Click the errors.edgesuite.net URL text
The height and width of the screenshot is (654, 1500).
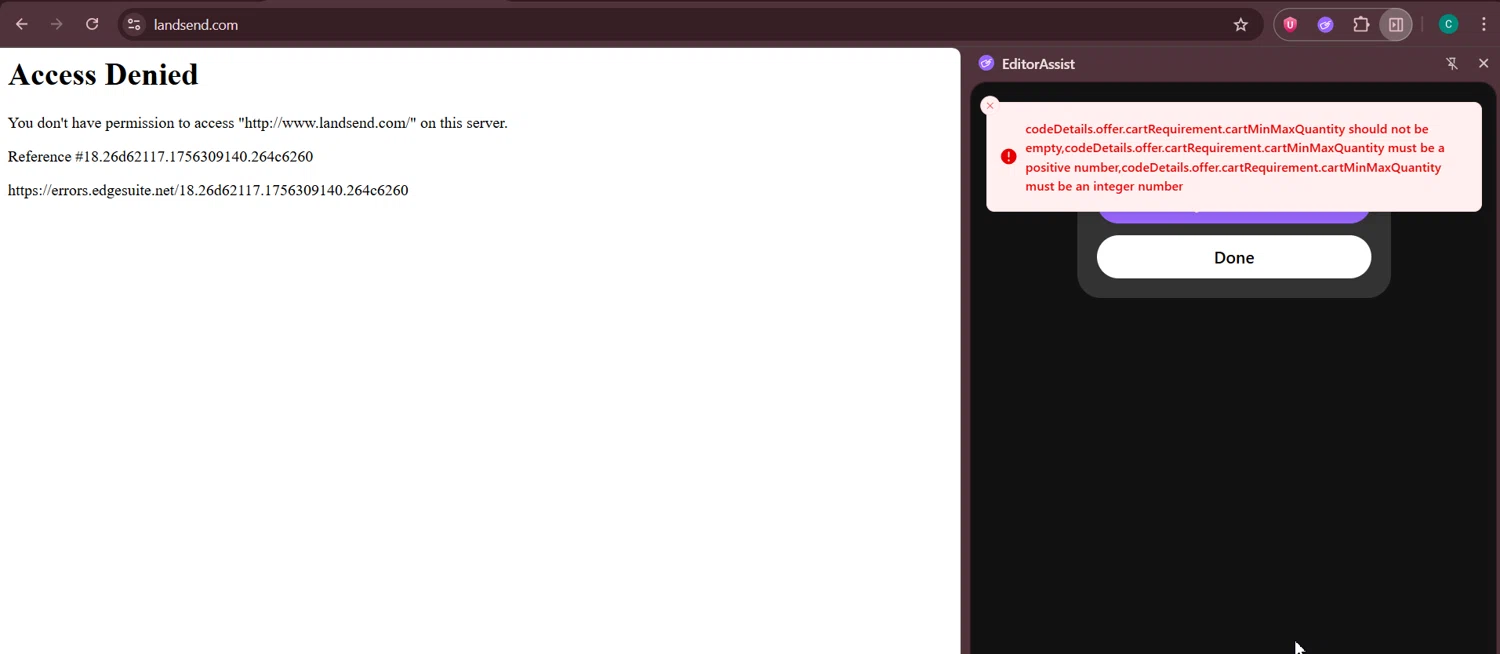[x=208, y=190]
